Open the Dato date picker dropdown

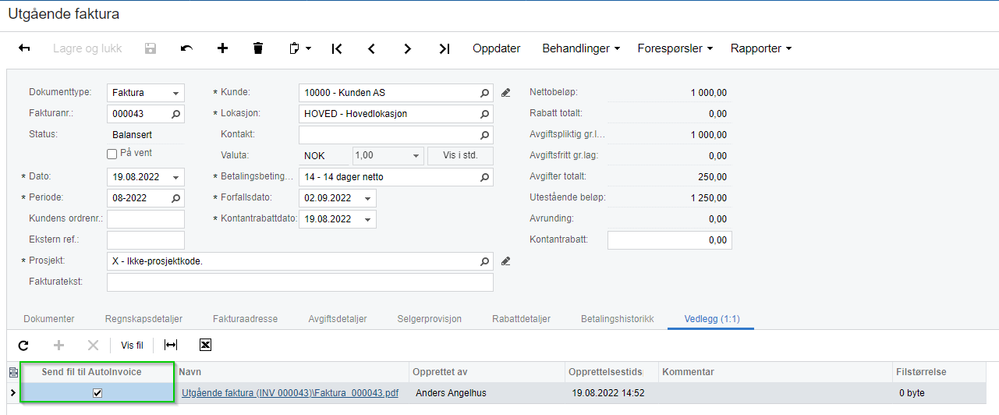click(x=175, y=177)
